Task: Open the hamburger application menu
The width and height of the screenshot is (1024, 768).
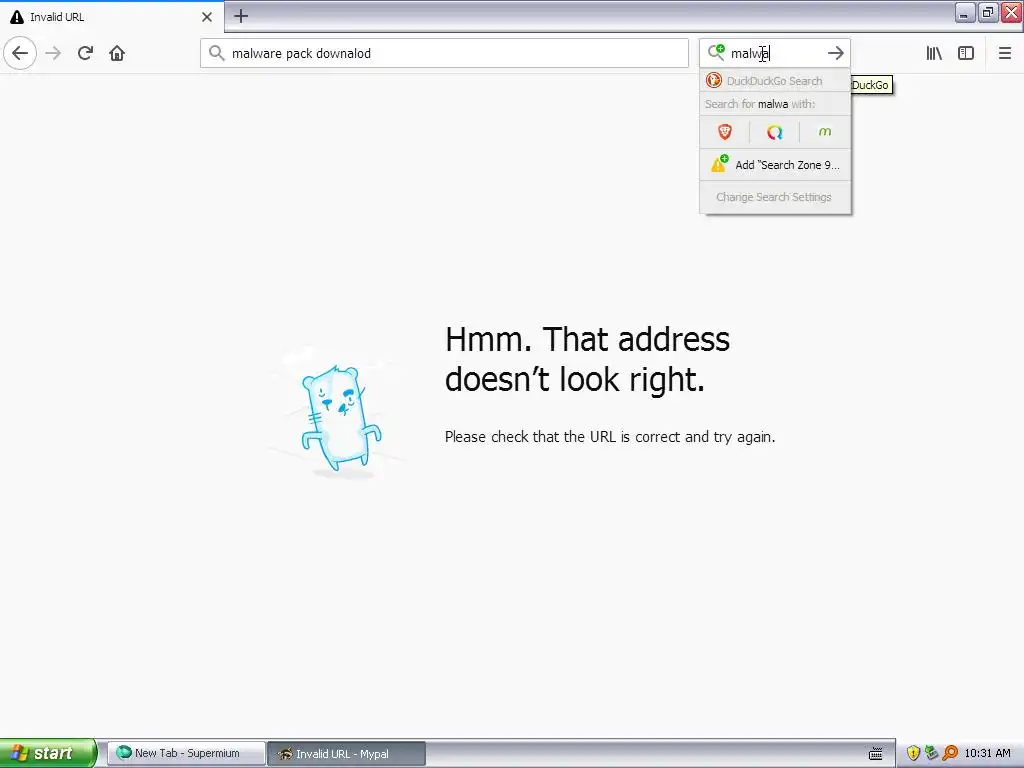Action: 1004,53
